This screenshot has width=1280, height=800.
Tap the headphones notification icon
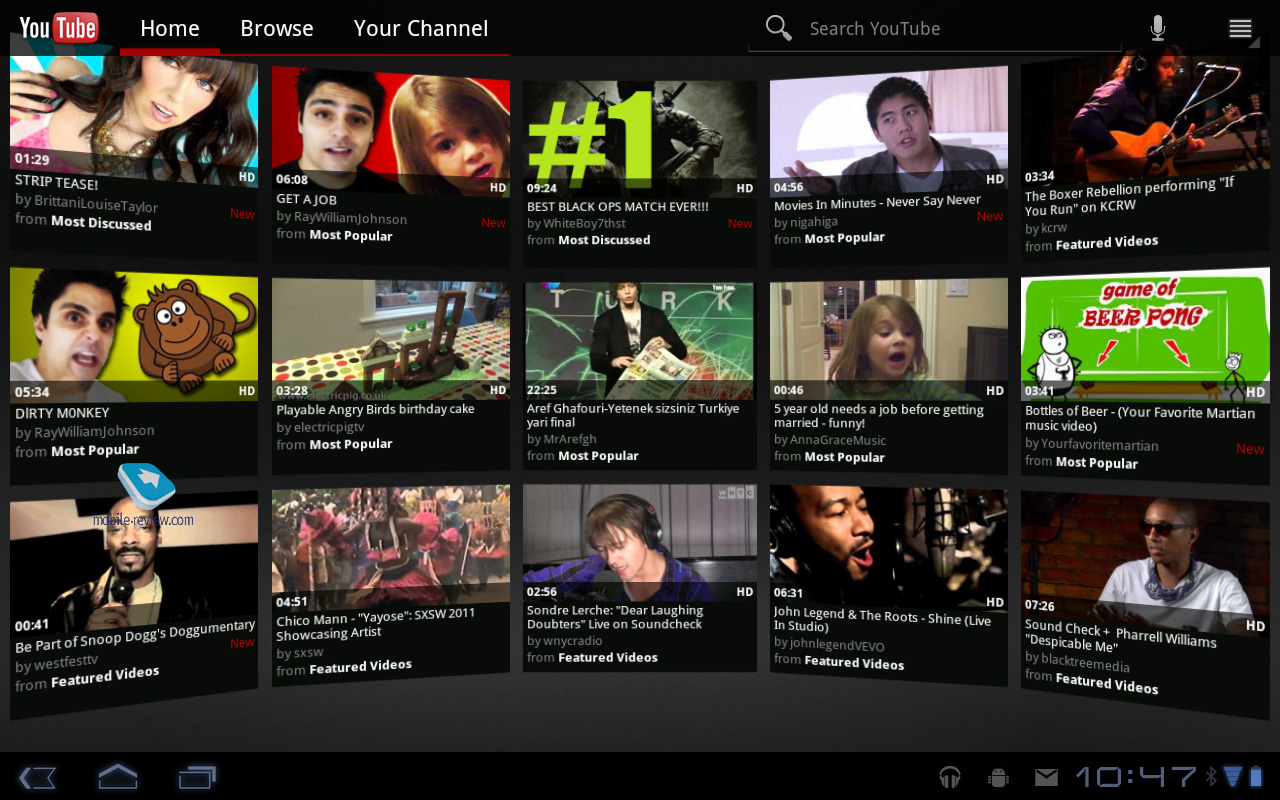[x=950, y=777]
